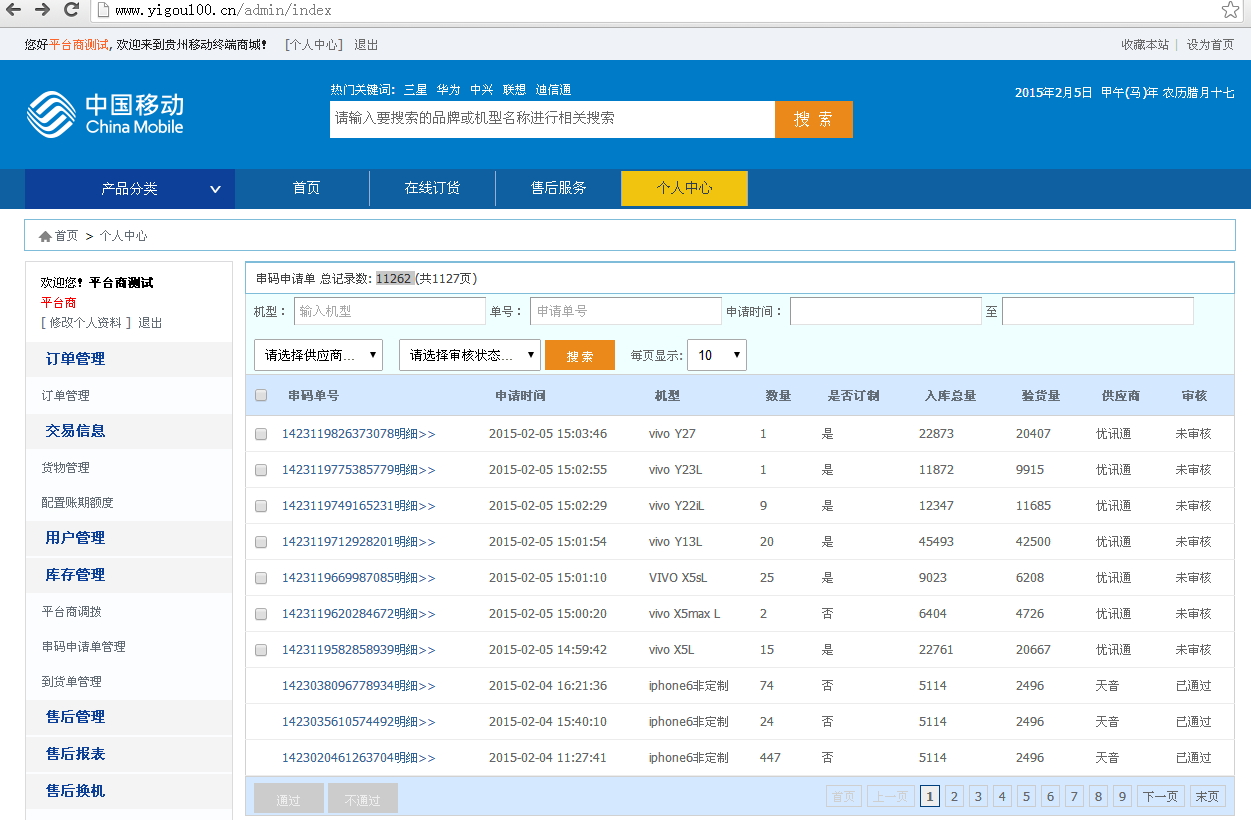Open 货物管理 in the sidebar
The height and width of the screenshot is (820, 1251).
(x=65, y=468)
